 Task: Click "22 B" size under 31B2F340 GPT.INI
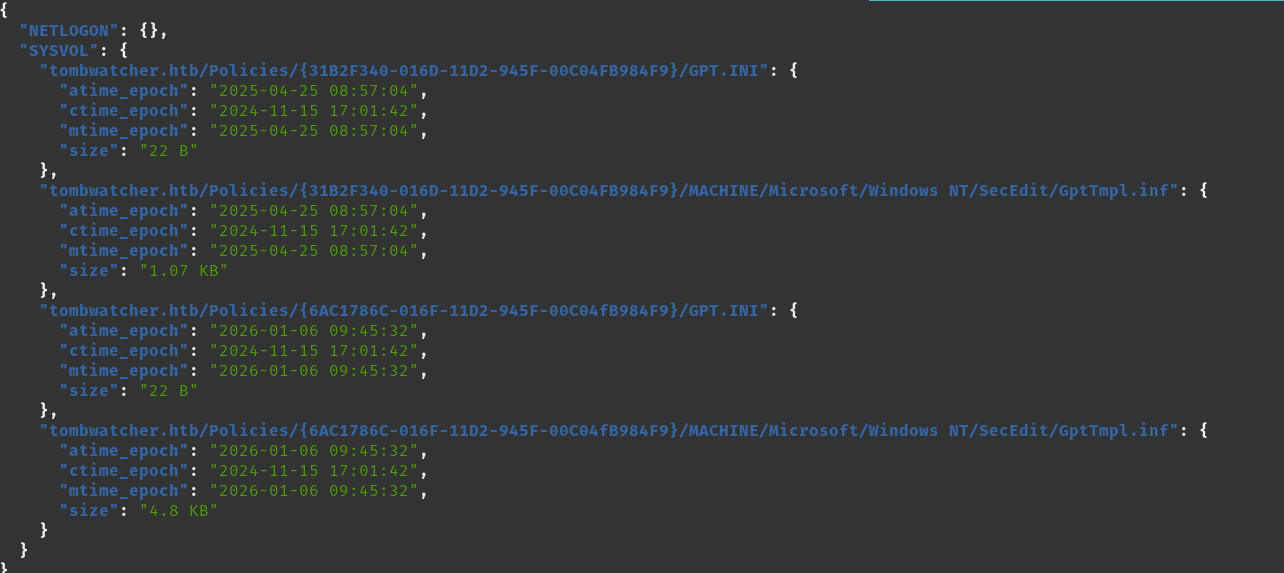[x=168, y=151]
